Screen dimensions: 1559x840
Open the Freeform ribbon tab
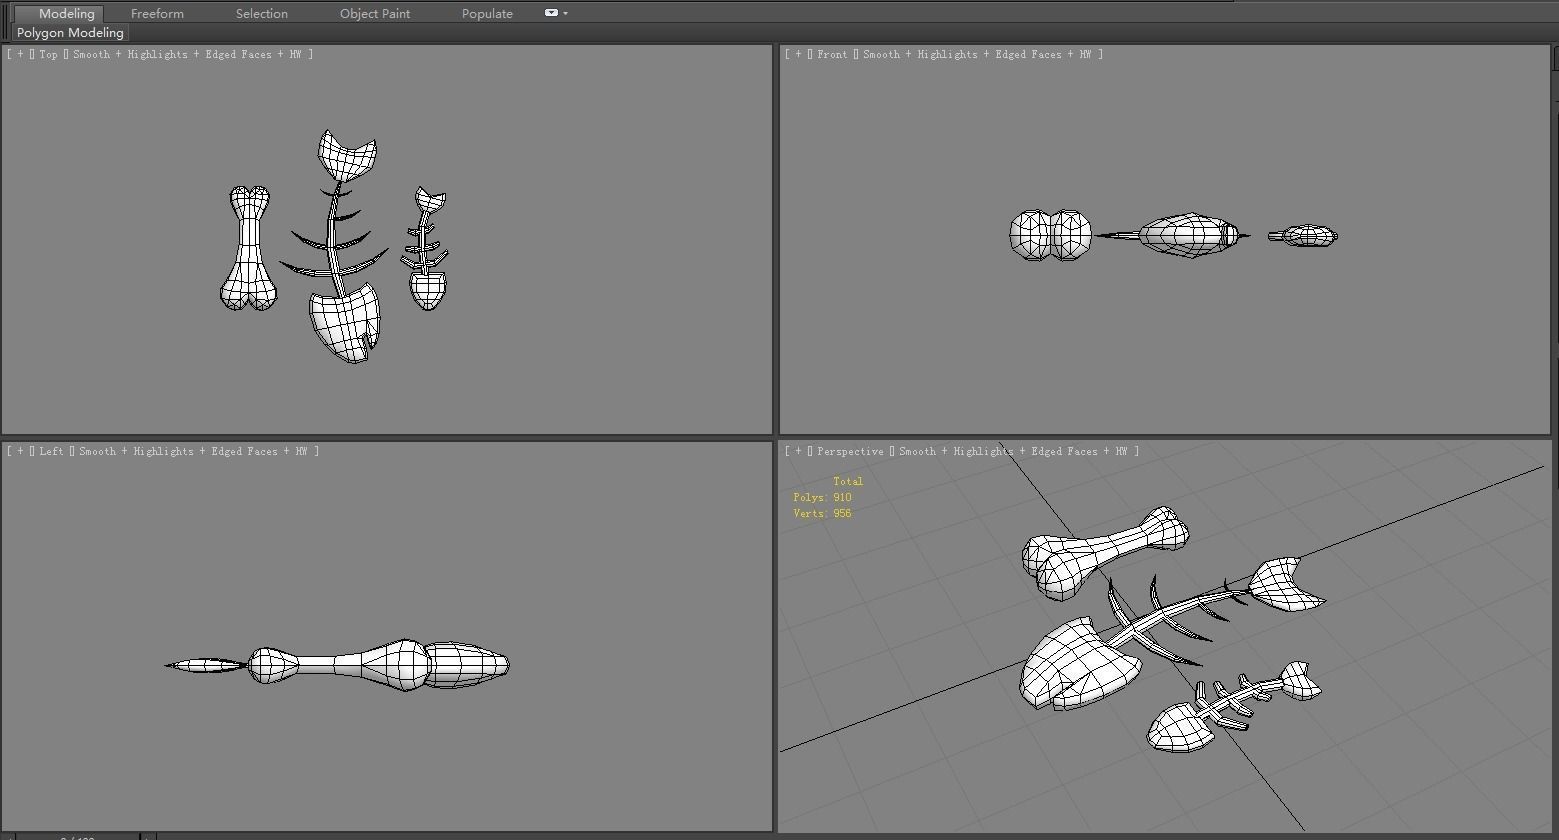(157, 14)
